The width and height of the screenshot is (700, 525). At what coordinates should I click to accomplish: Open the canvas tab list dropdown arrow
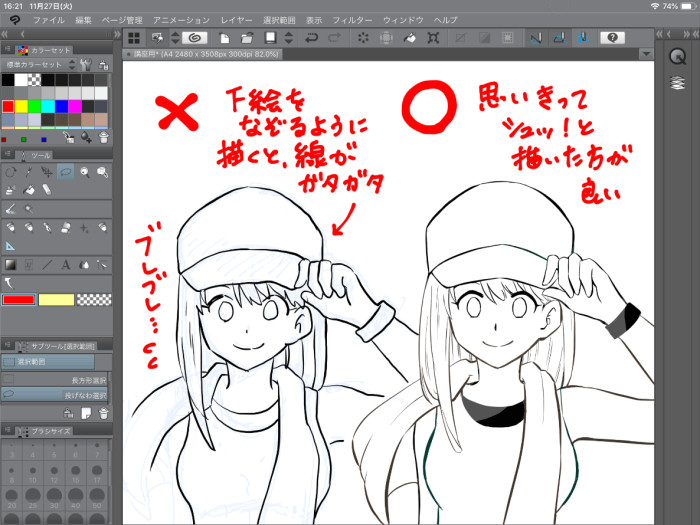646,54
